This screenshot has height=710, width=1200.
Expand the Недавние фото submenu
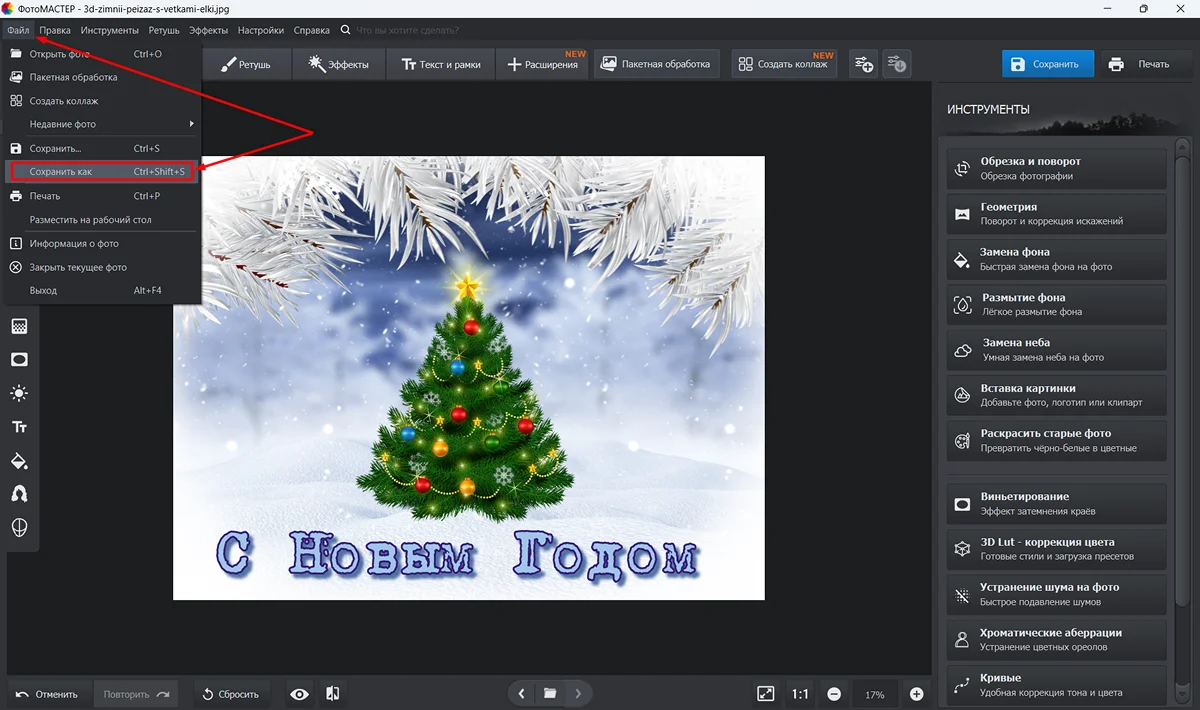pos(102,124)
